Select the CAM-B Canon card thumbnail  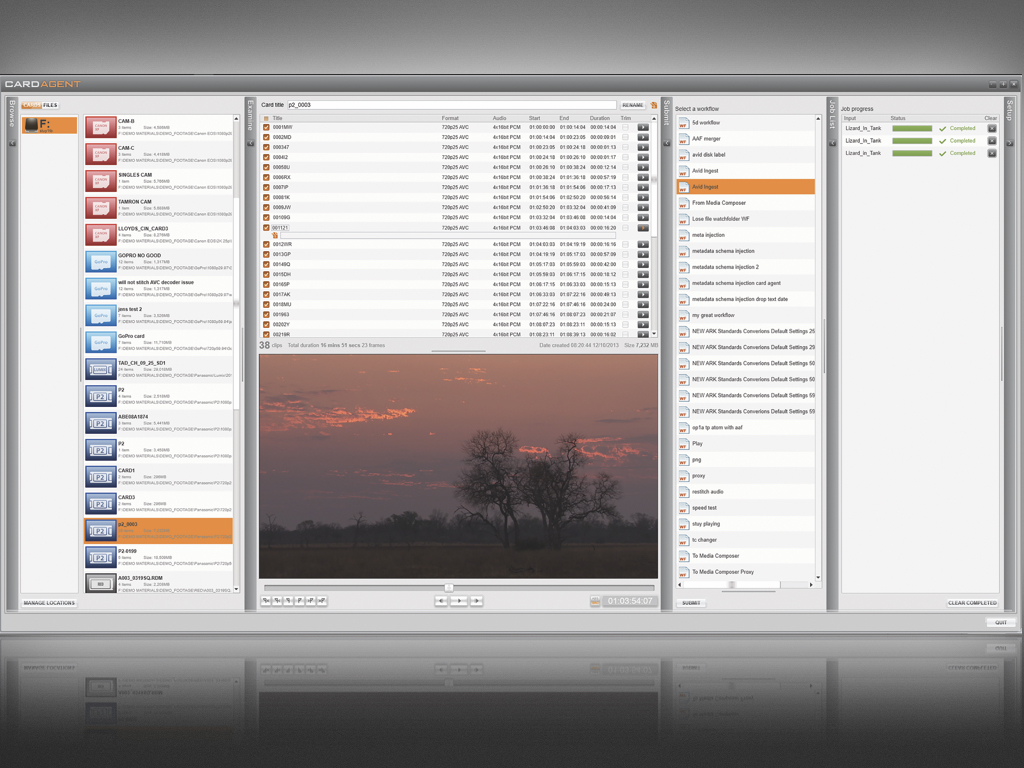[x=100, y=126]
